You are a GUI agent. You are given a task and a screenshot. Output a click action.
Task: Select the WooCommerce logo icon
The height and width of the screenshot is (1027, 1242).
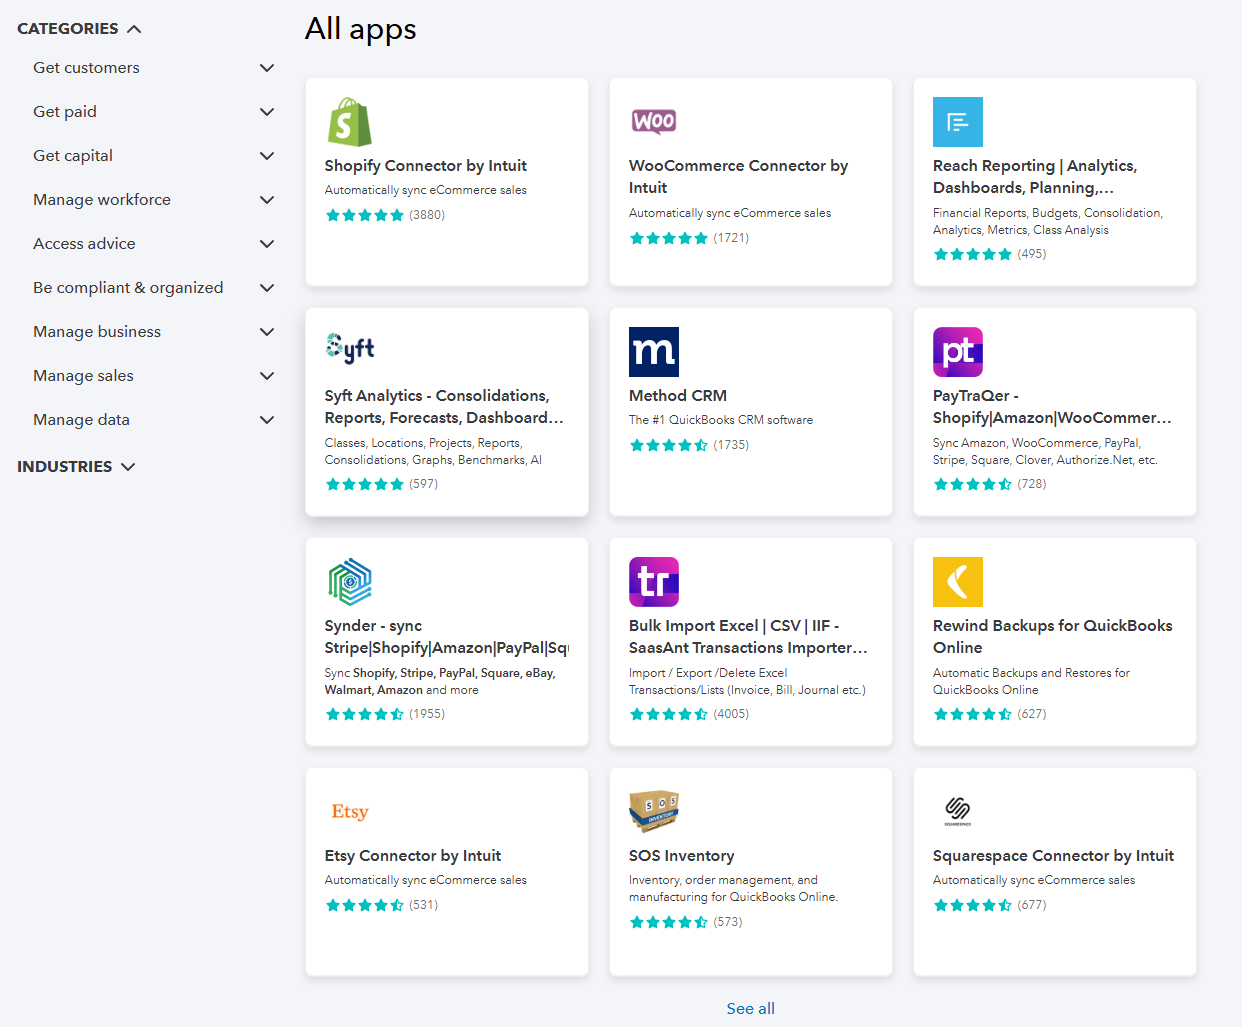point(653,121)
